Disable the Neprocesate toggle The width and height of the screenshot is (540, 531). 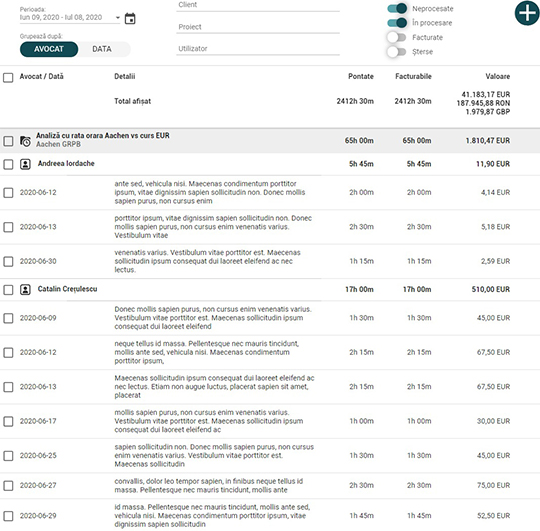pos(397,9)
